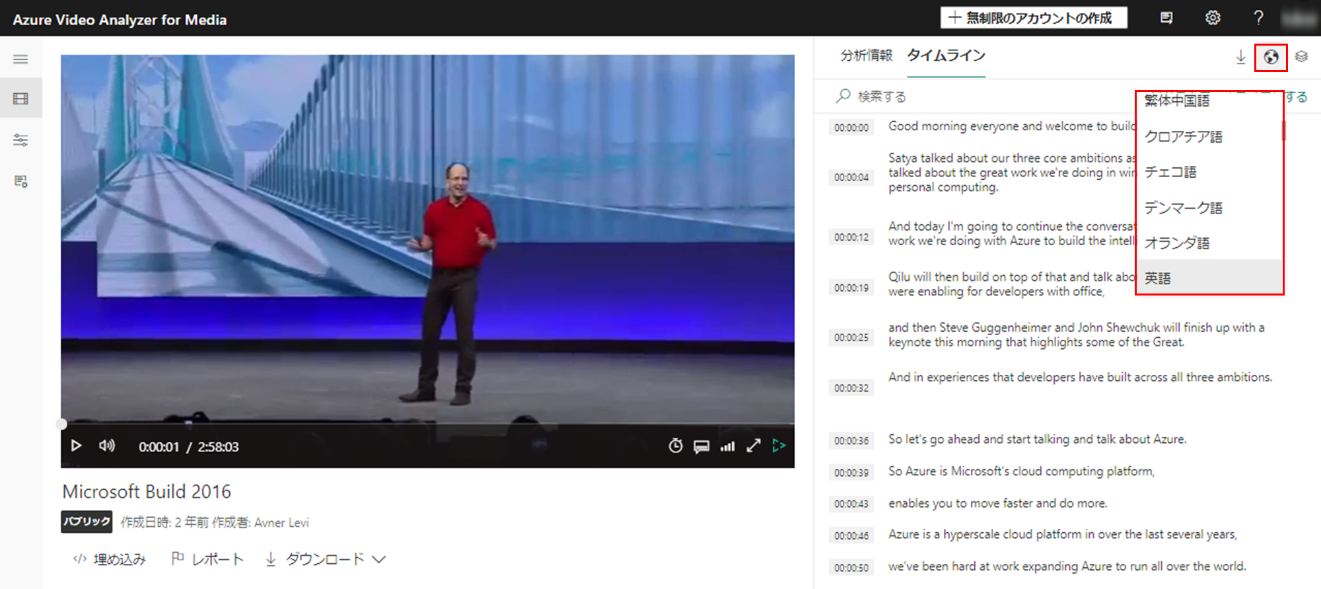This screenshot has height=589, width=1321.
Task: Click transcript line "And today I'm going to continue"
Action: coord(1012,233)
